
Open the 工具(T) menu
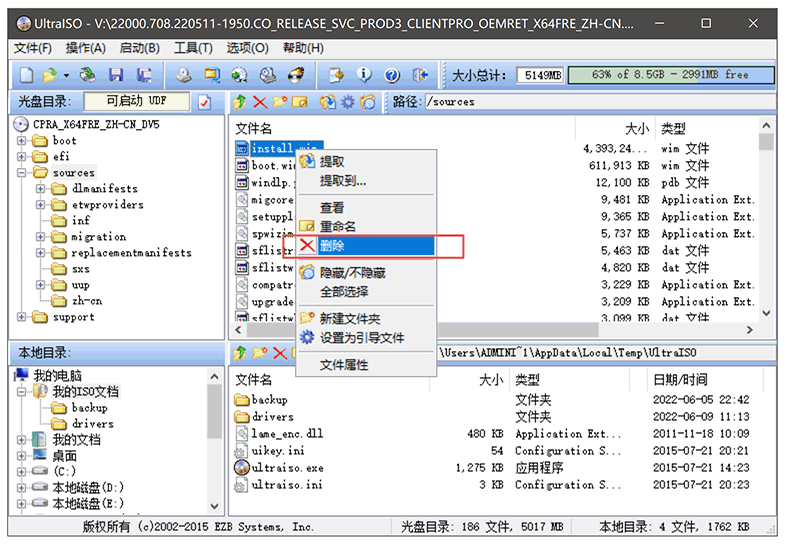pos(193,48)
